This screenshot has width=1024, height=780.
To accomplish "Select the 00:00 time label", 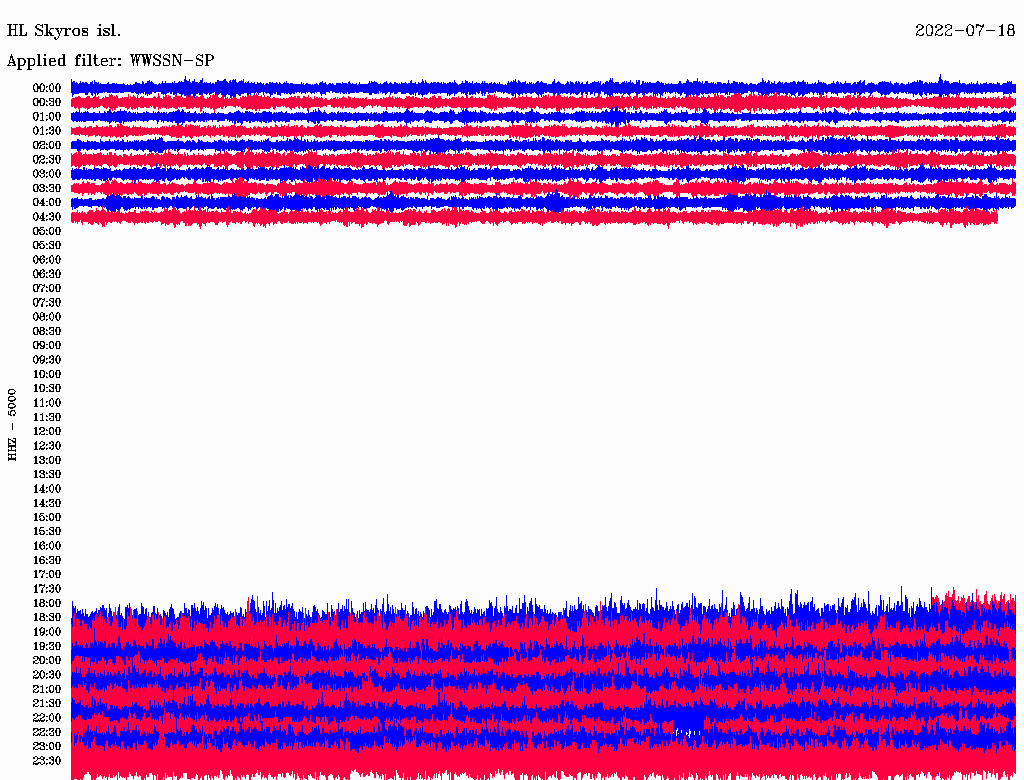I will point(47,88).
